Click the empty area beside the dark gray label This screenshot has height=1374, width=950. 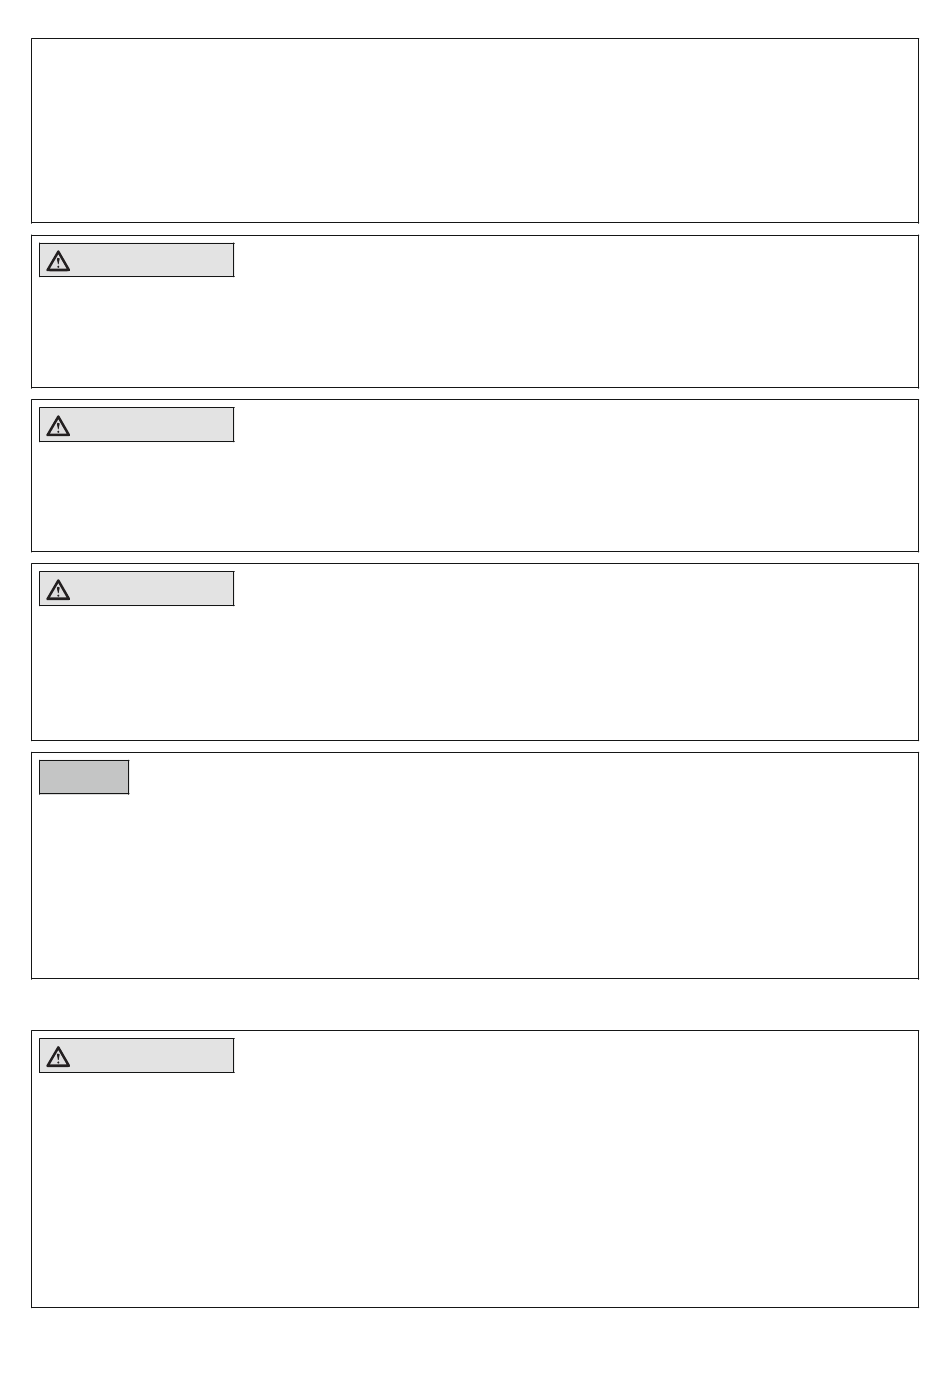[x=520, y=777]
